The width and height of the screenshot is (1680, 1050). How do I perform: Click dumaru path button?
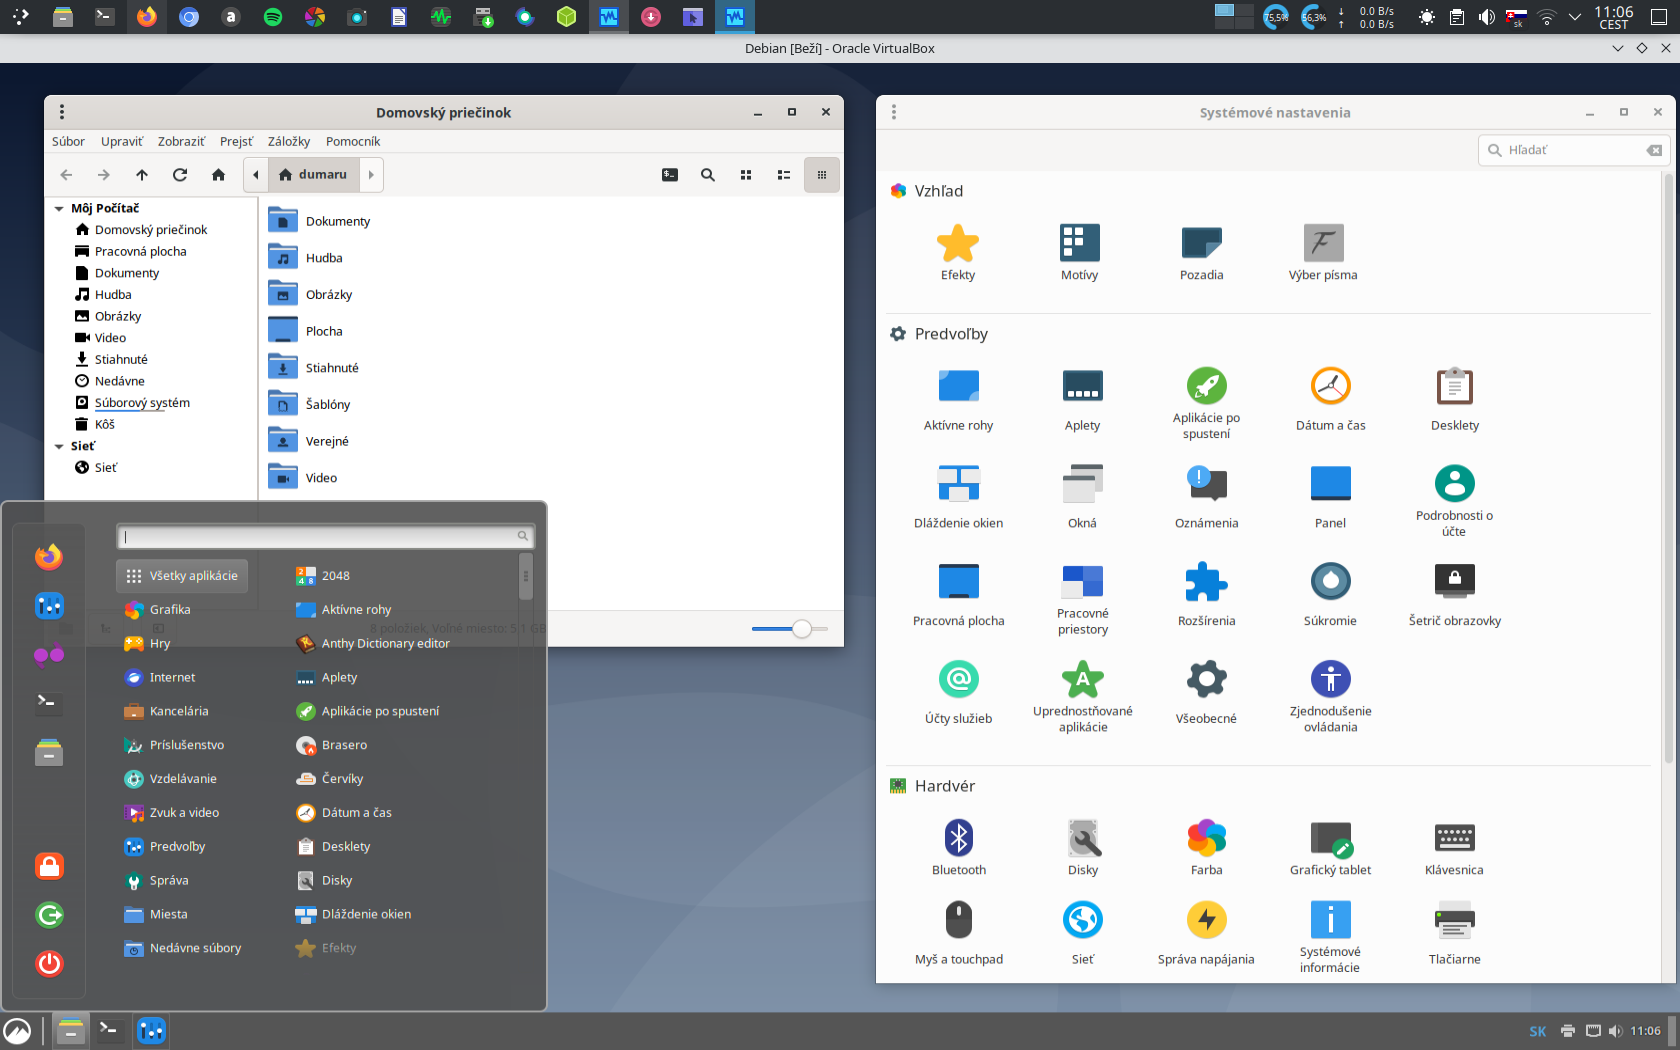click(x=313, y=175)
